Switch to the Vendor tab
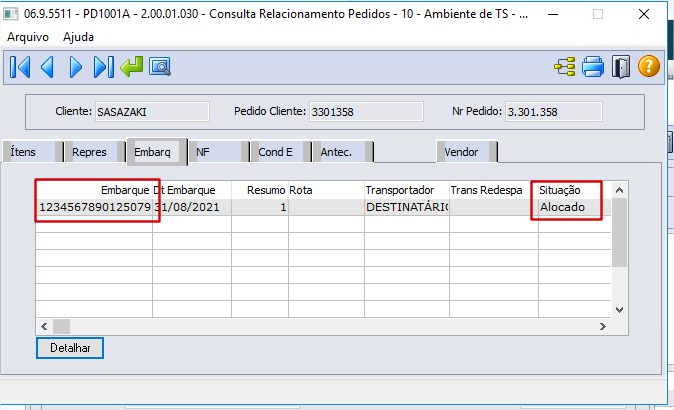674x410 pixels. (467, 152)
